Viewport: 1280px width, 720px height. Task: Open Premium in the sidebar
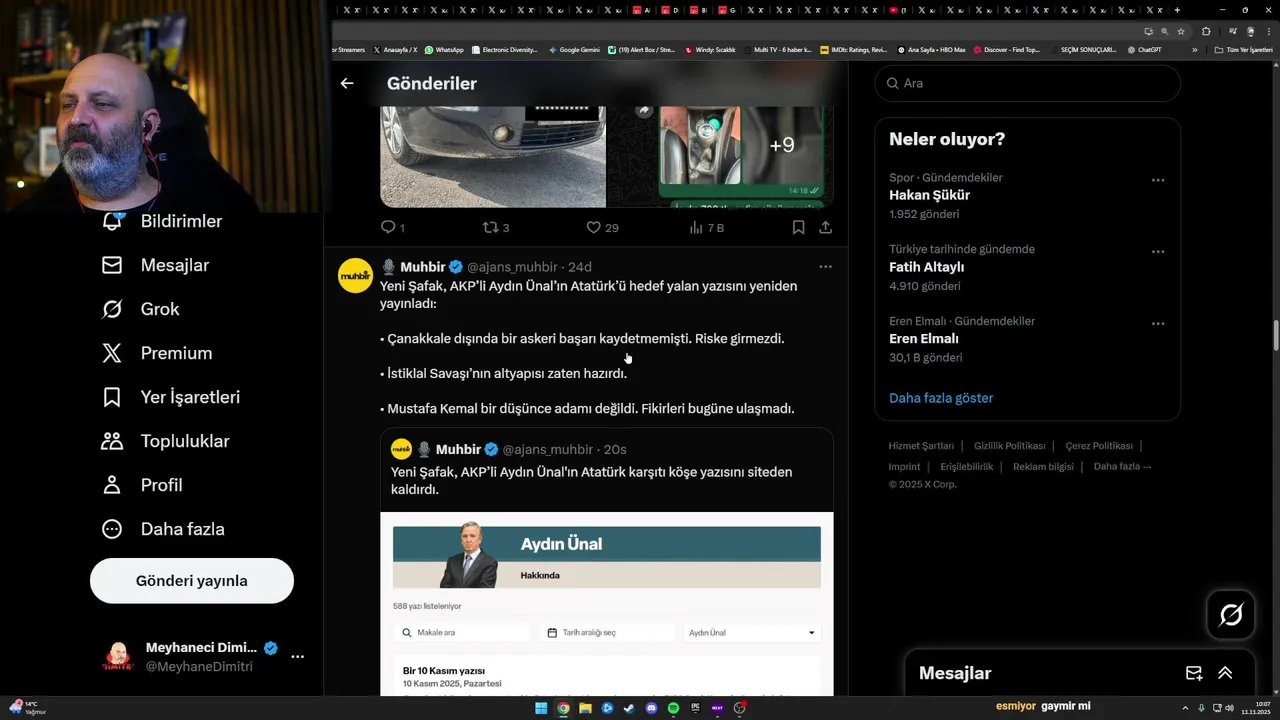(x=157, y=353)
